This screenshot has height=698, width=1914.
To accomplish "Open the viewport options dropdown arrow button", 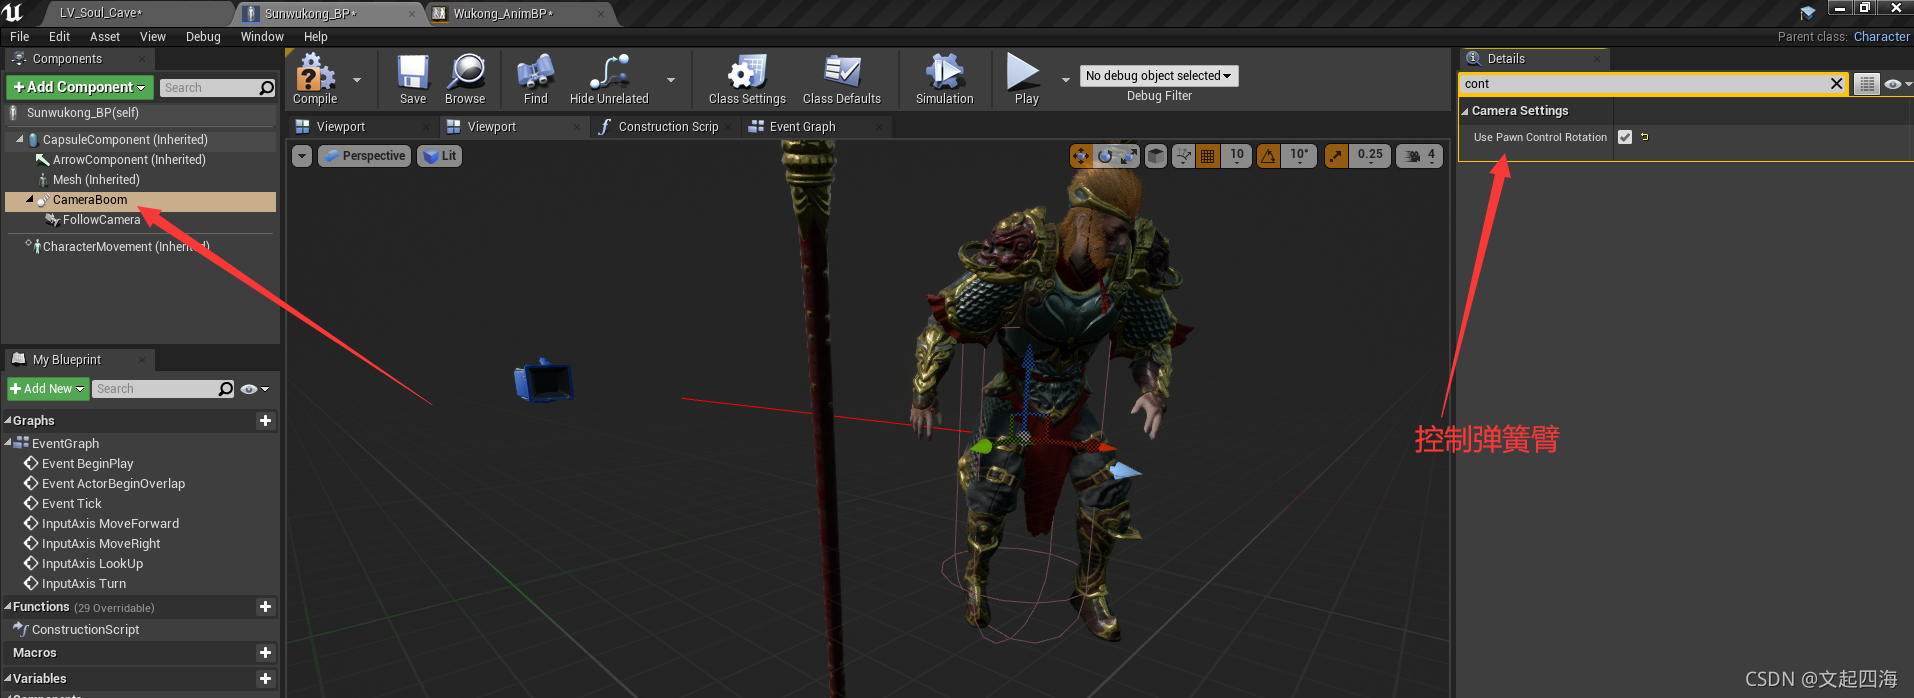I will pos(302,156).
